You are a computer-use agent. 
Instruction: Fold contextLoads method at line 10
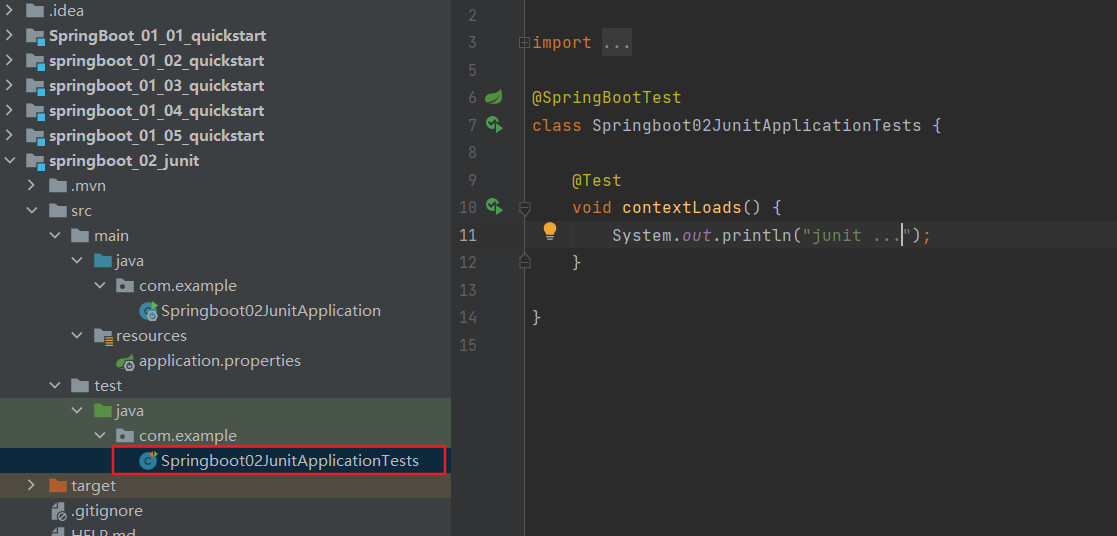pyautogui.click(x=524, y=208)
